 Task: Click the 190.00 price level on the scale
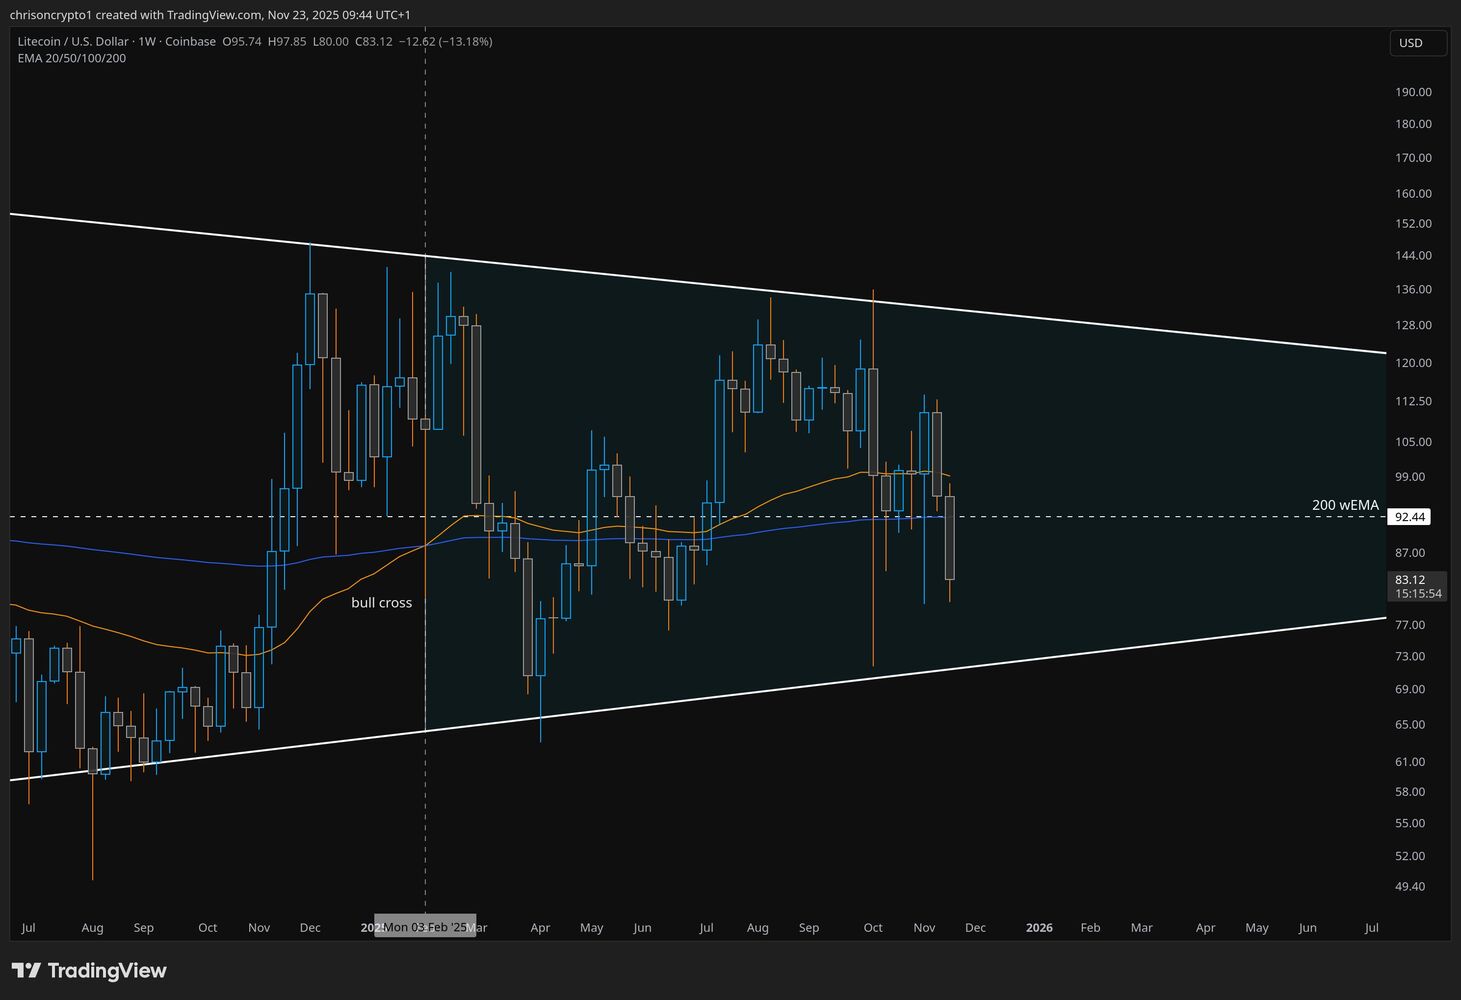coord(1411,91)
